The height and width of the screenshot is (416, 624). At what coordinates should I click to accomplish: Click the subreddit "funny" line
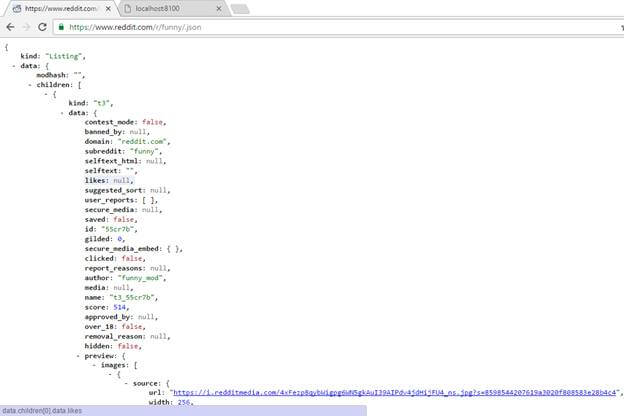[123, 151]
